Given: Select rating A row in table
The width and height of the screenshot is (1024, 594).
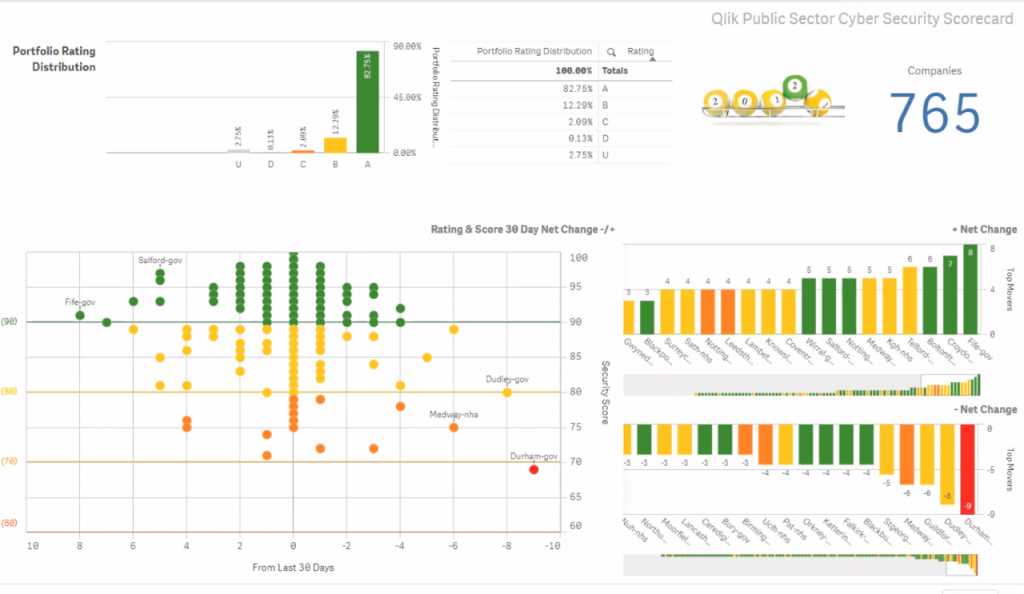Looking at the screenshot, I should coord(561,89).
